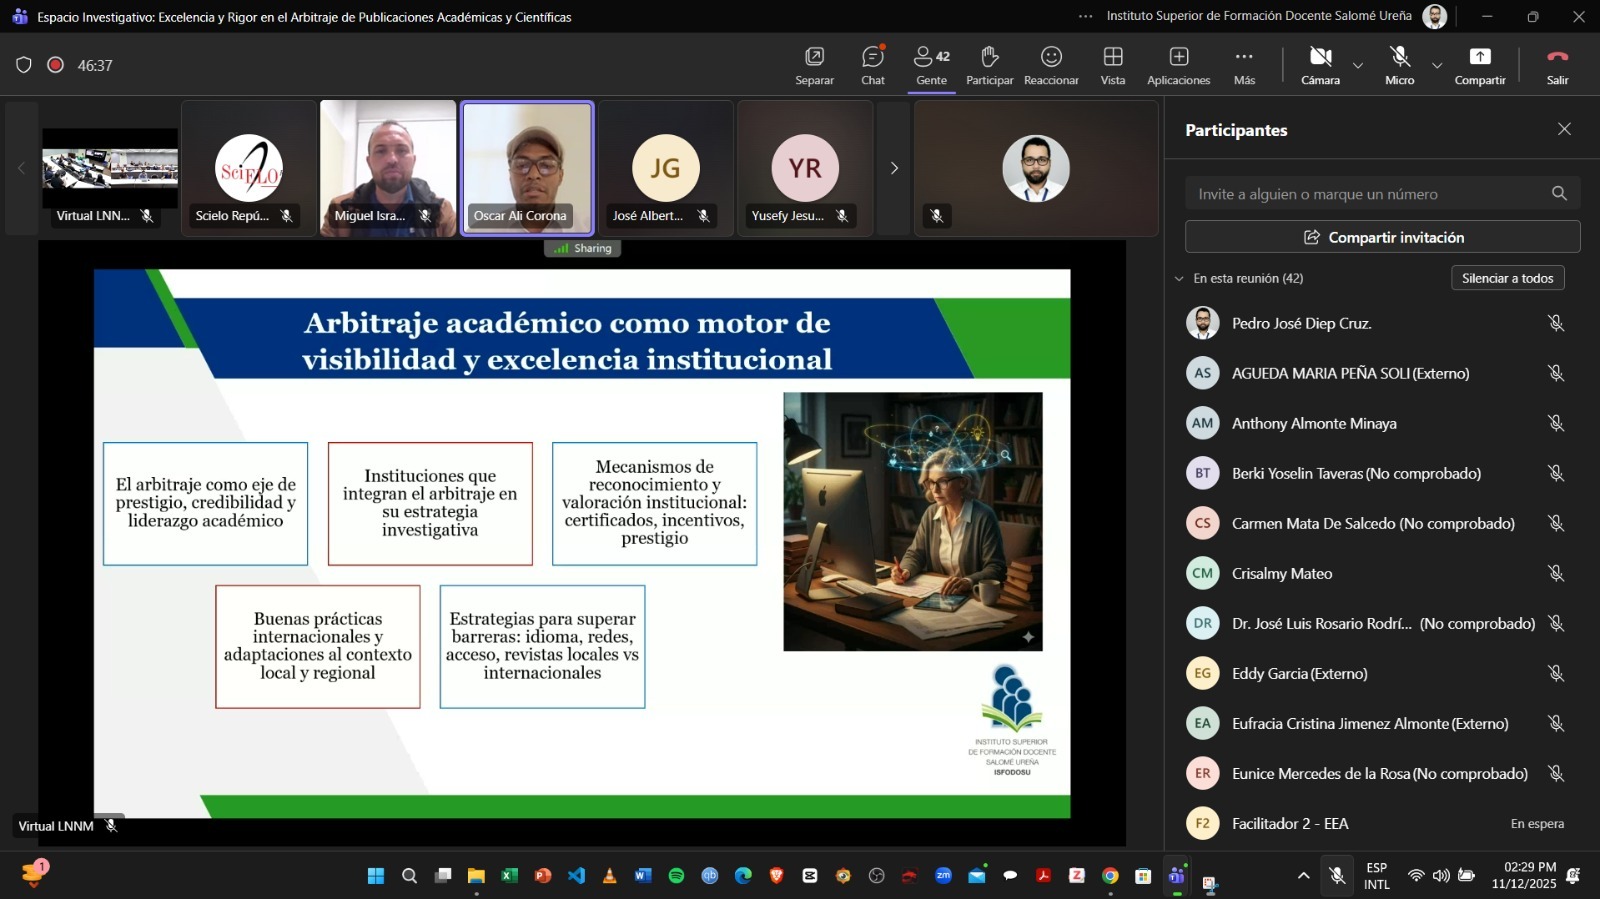Select Oscar Ali Corona video tile

pos(527,167)
